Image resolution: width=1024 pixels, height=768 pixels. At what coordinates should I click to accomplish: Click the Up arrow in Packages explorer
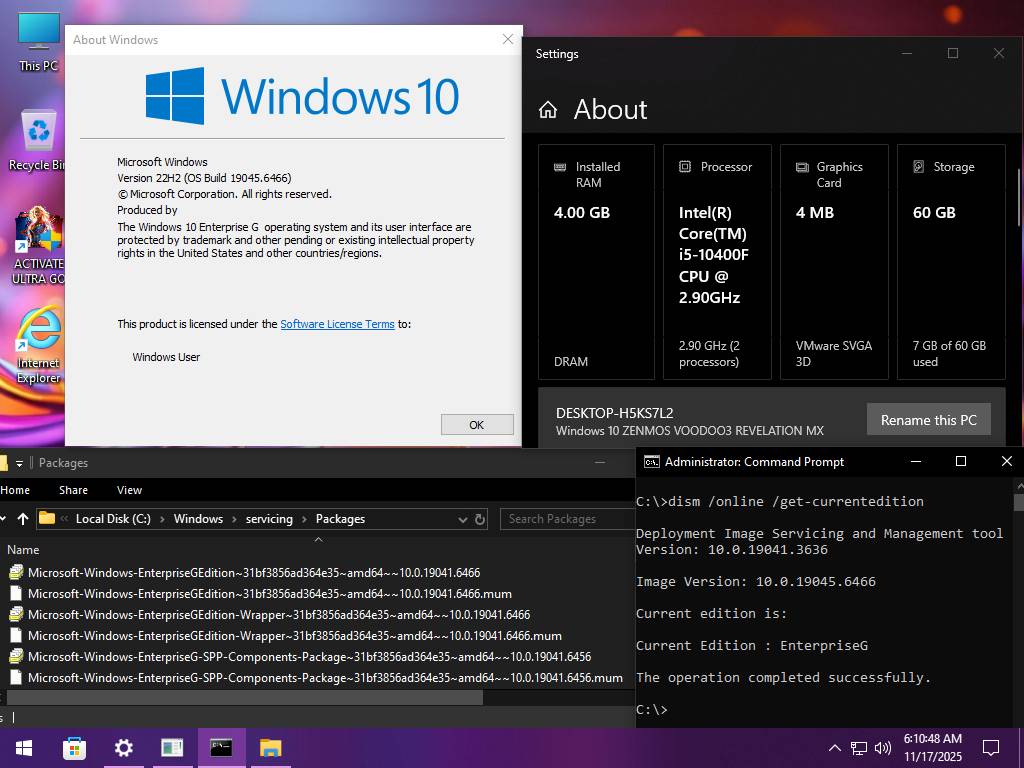pos(23,519)
